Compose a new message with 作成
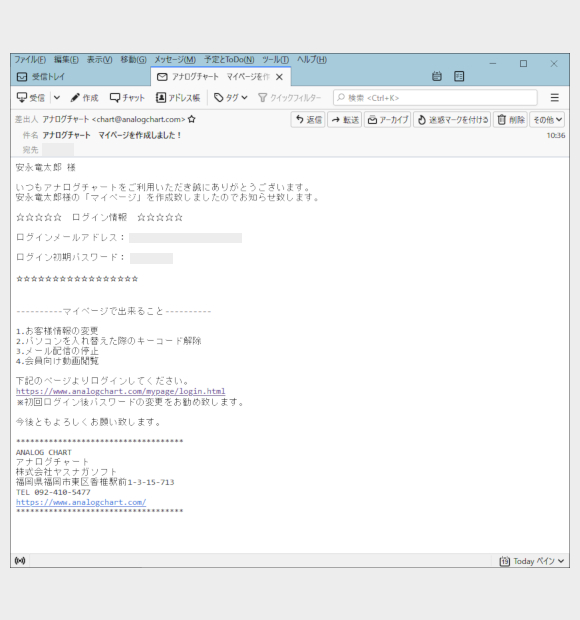 click(x=84, y=98)
